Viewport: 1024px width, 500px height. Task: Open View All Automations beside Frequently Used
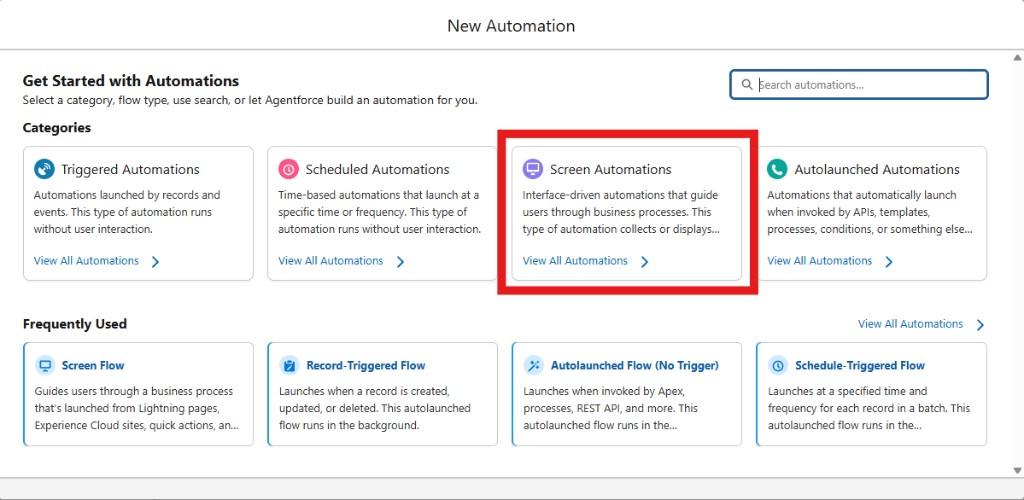[x=910, y=324]
